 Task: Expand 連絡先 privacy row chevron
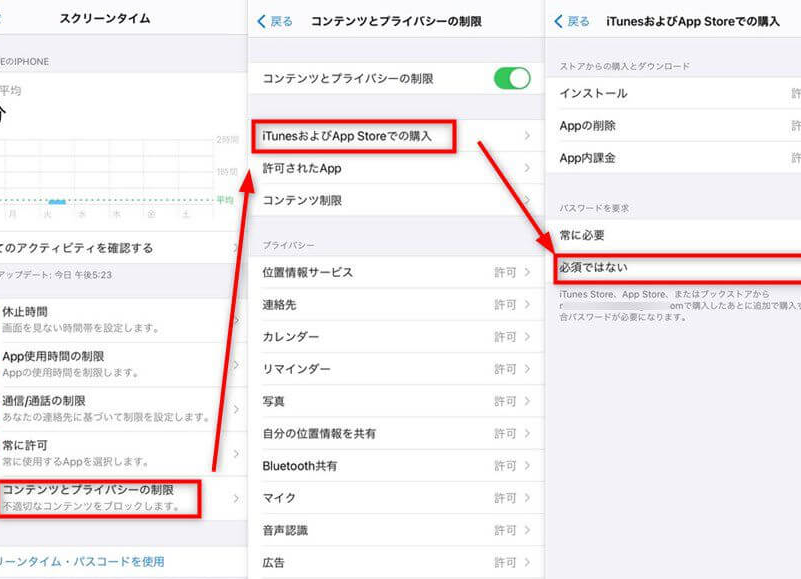[x=527, y=305]
